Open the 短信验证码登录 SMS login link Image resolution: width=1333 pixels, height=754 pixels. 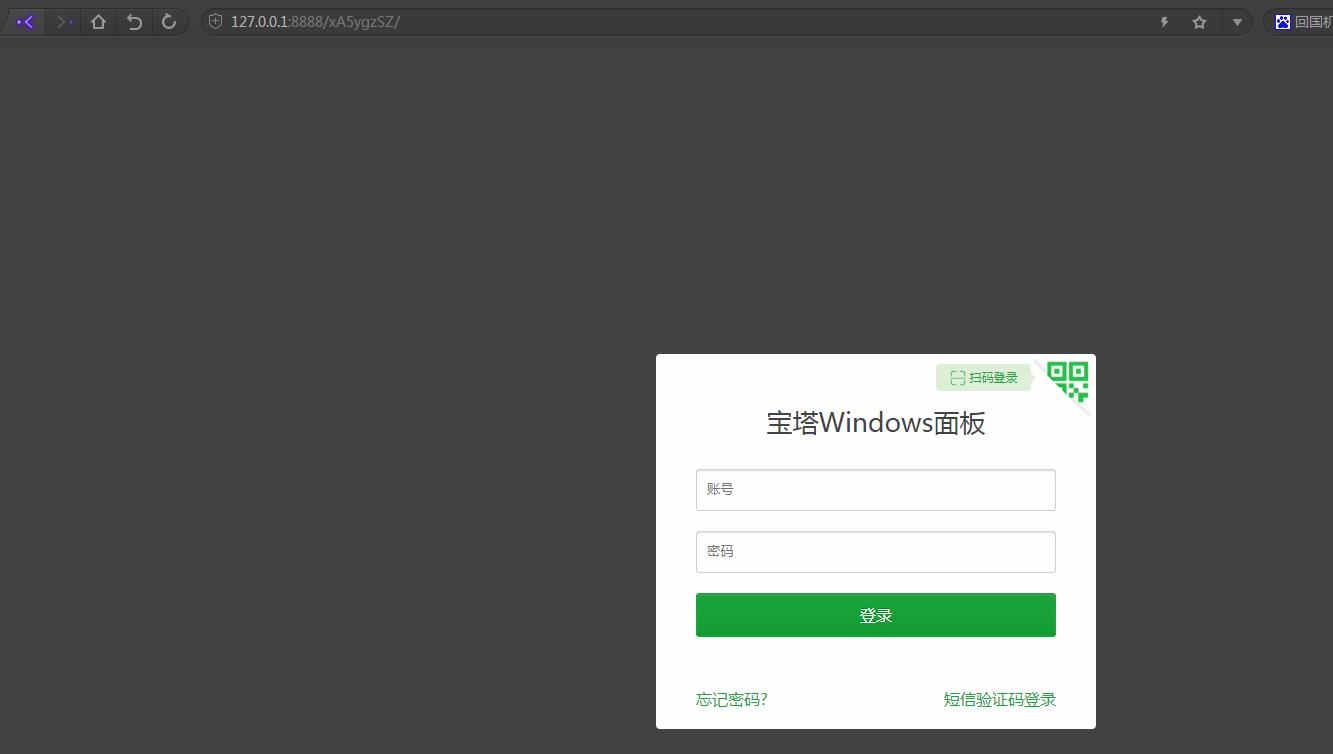point(1000,700)
